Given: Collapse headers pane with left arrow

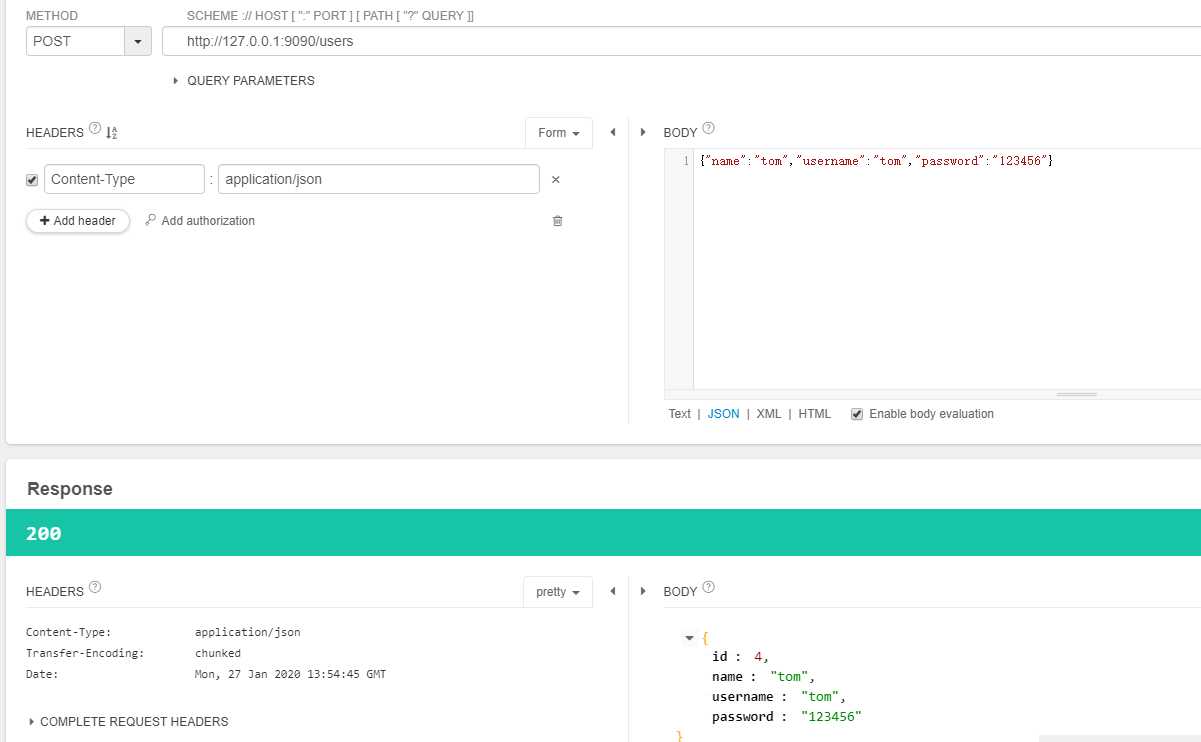Looking at the screenshot, I should [x=612, y=132].
